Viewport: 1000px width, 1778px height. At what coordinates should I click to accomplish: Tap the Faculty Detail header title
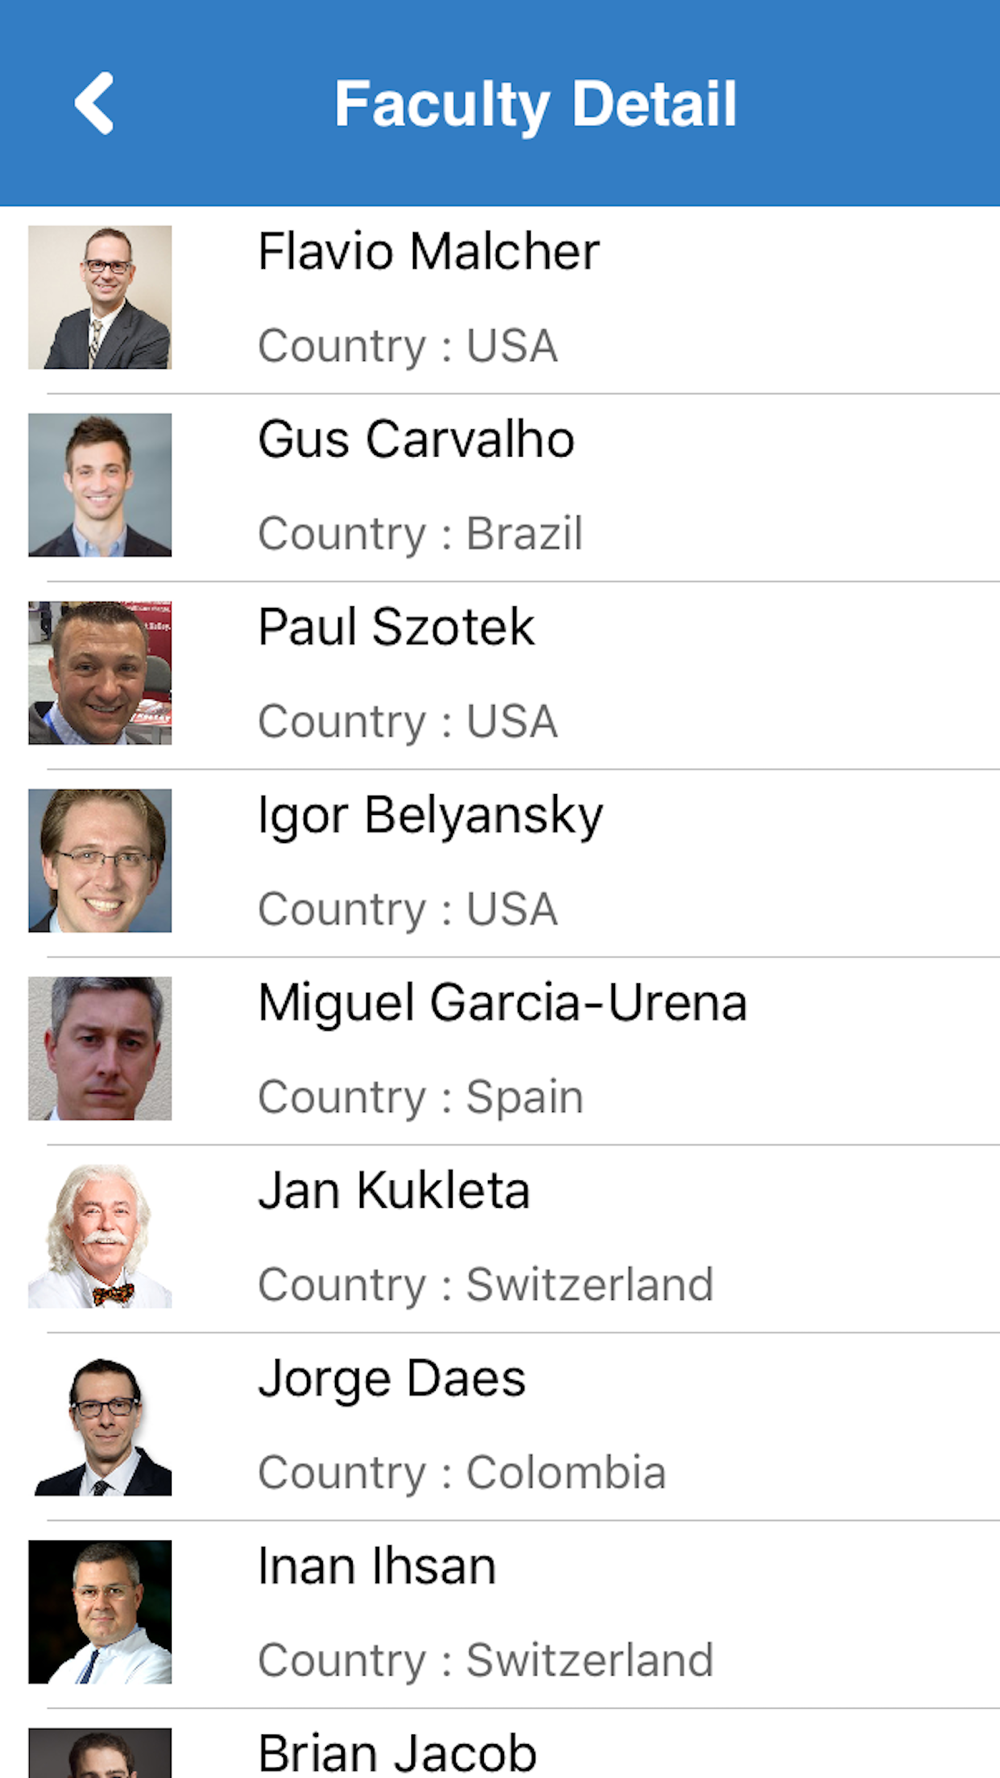[536, 104]
